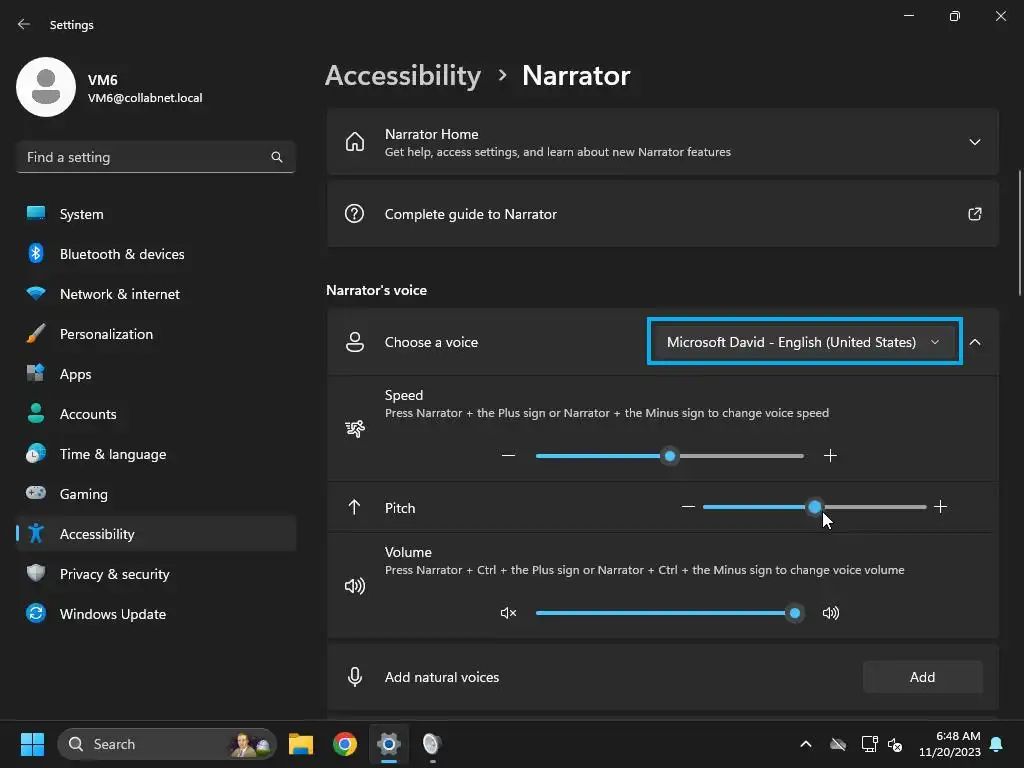Screen dimensions: 1024x768
Task: Collapse the Choose a voice section
Action: 975,342
